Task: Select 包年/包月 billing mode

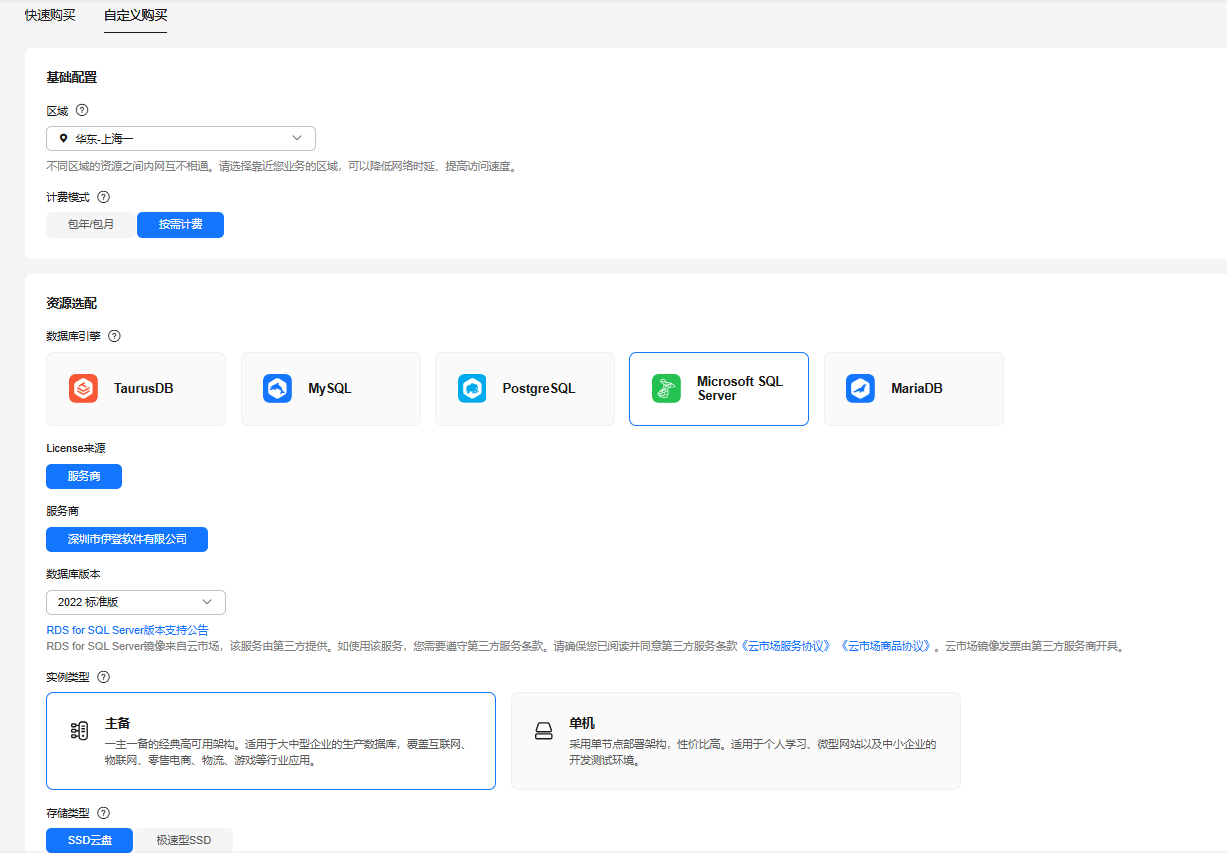Action: tap(91, 225)
